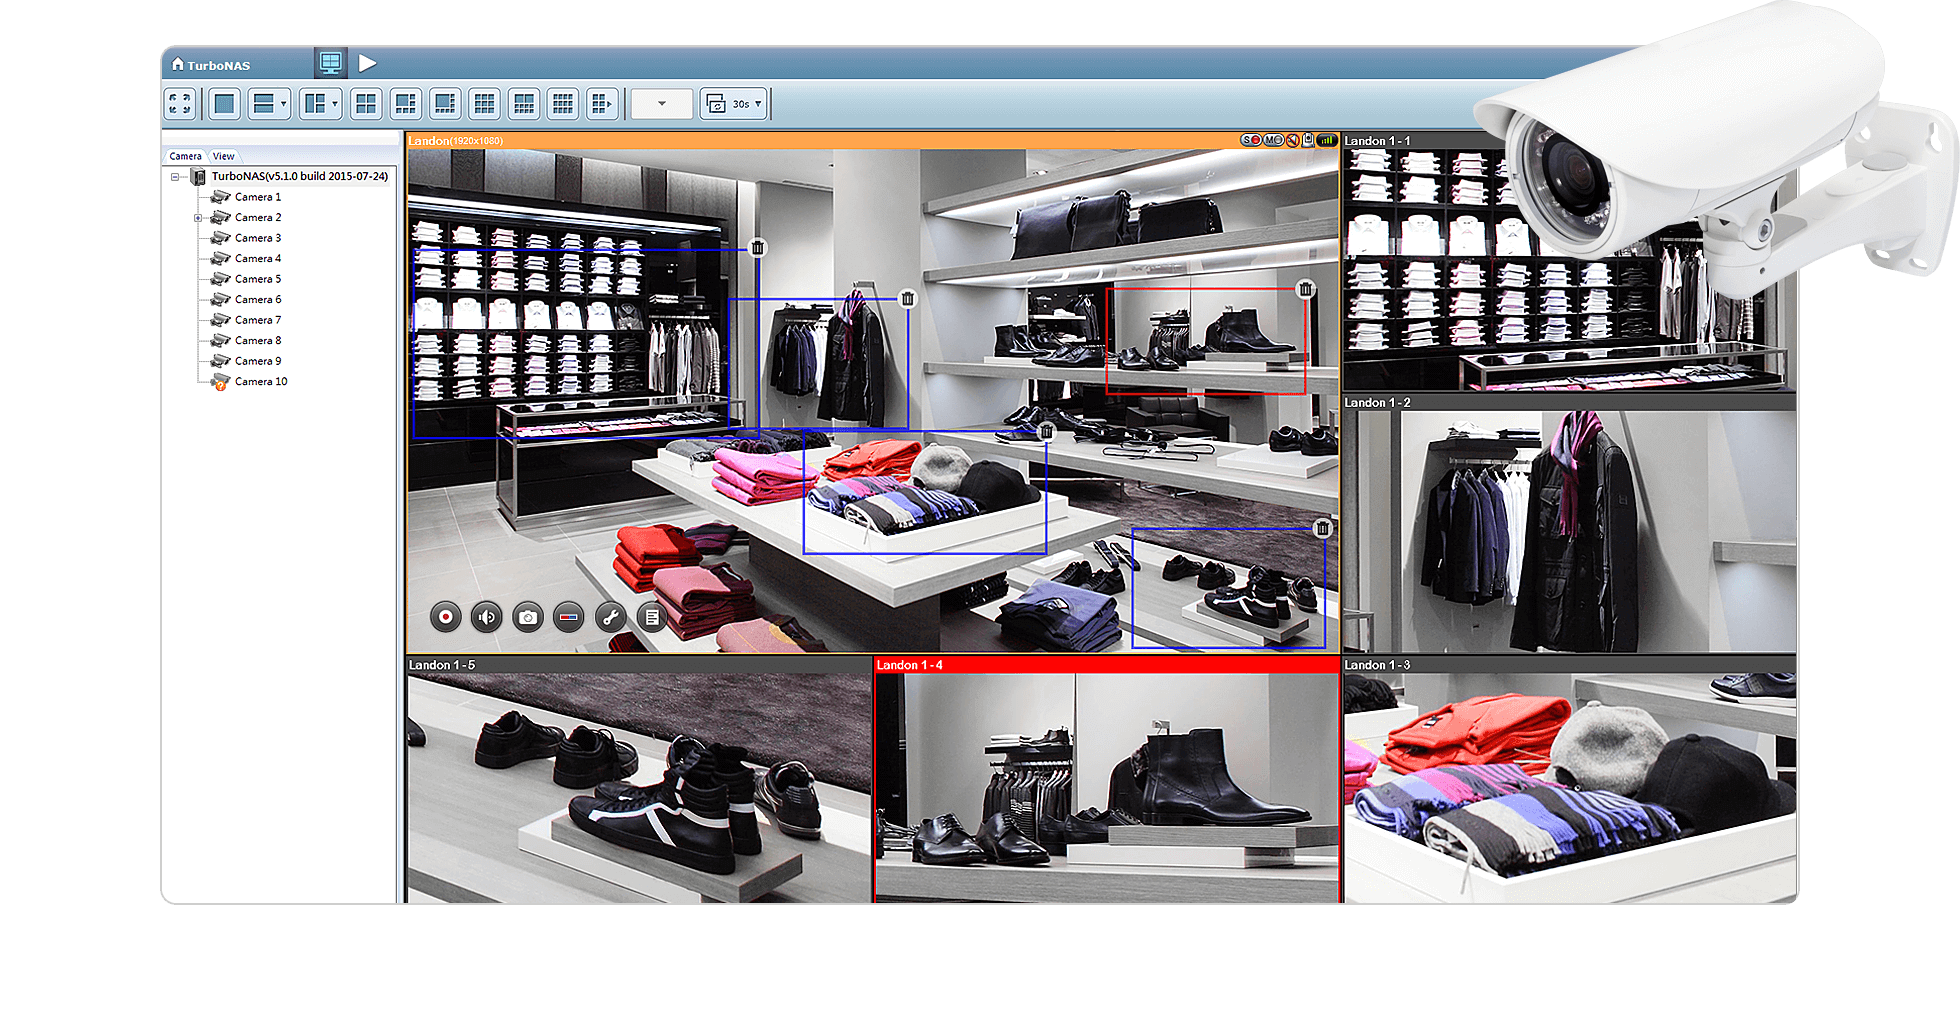
Task: Toggle the muted audio status icon
Action: pos(1292,141)
